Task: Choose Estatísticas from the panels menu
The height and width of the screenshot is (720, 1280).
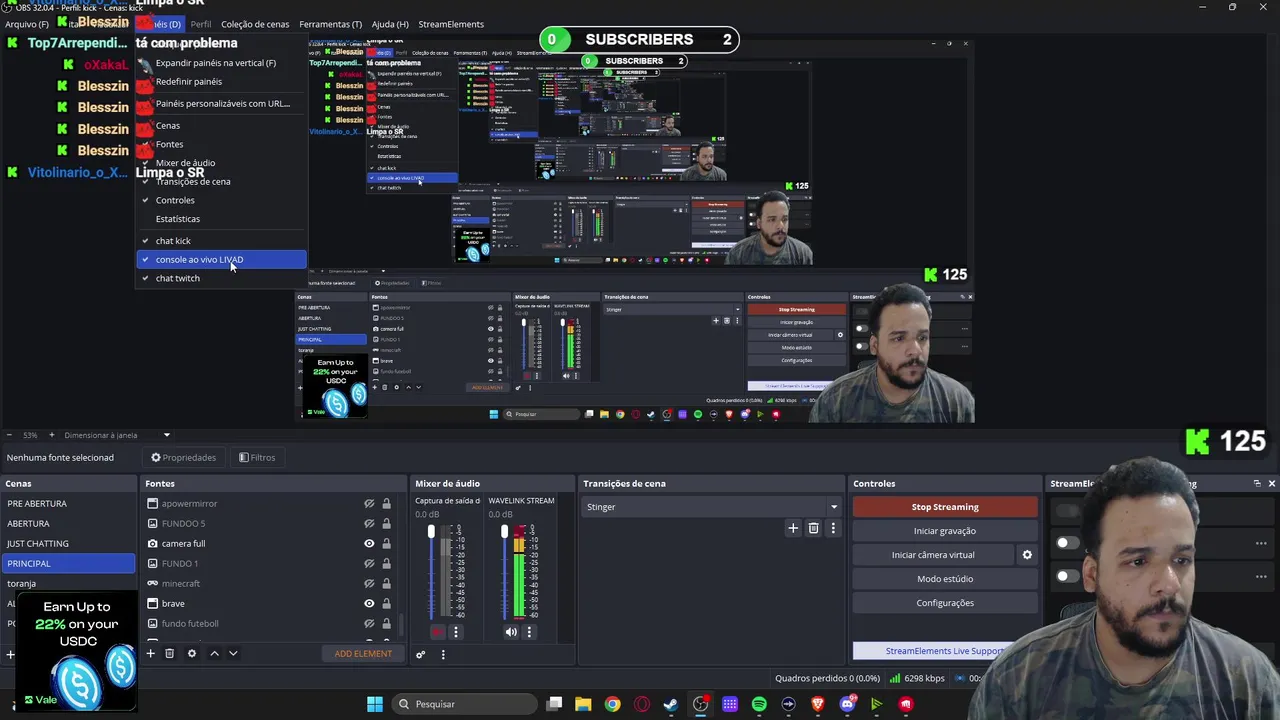Action: 221,219
